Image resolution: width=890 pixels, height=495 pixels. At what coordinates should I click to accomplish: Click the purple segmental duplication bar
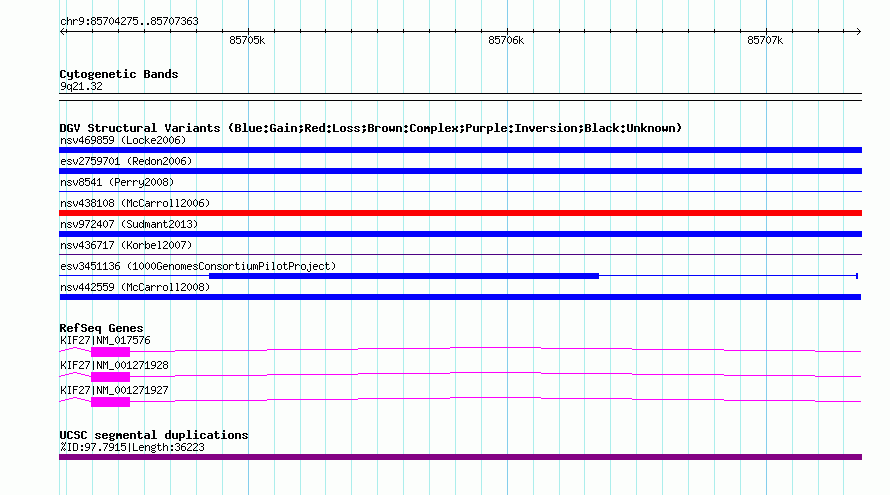460,457
